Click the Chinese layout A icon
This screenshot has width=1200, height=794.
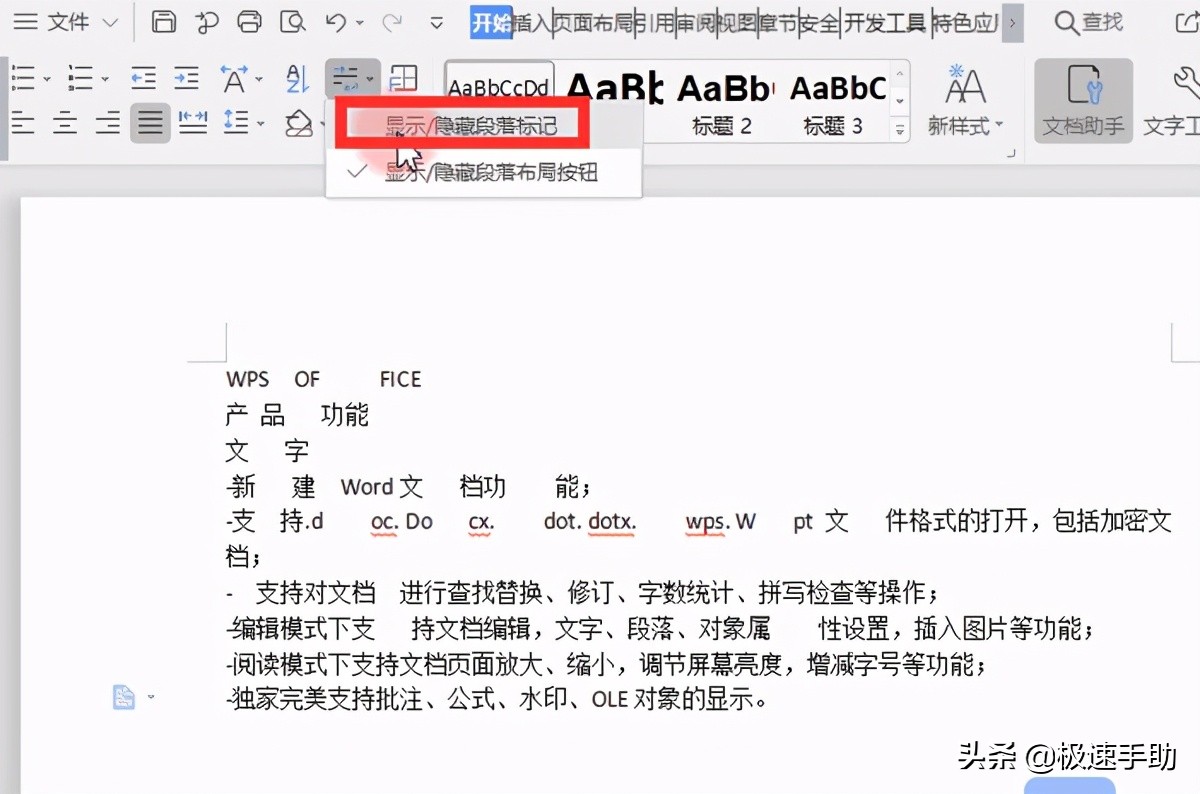pyautogui.click(x=233, y=78)
